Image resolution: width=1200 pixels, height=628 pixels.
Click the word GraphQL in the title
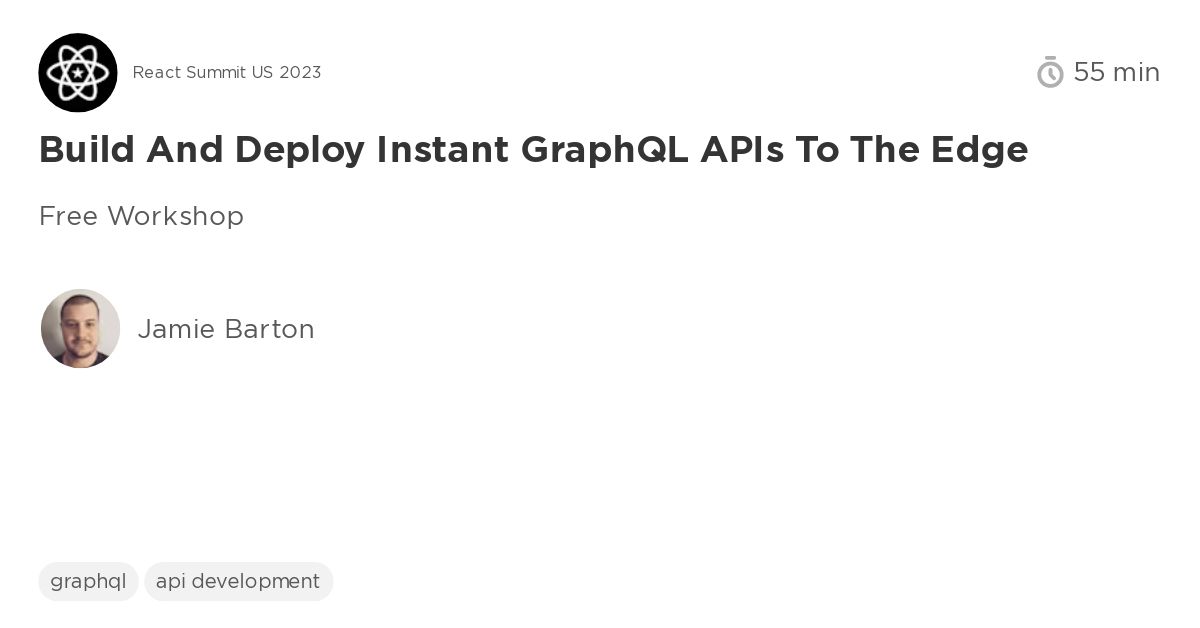(x=604, y=150)
